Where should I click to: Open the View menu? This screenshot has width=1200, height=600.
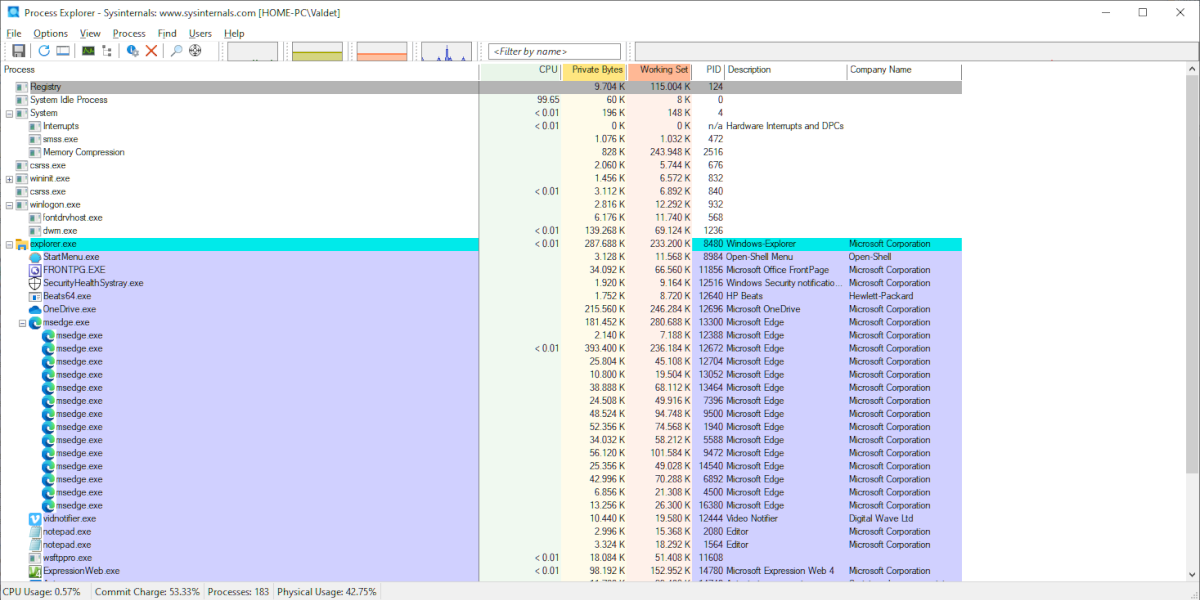tap(90, 33)
